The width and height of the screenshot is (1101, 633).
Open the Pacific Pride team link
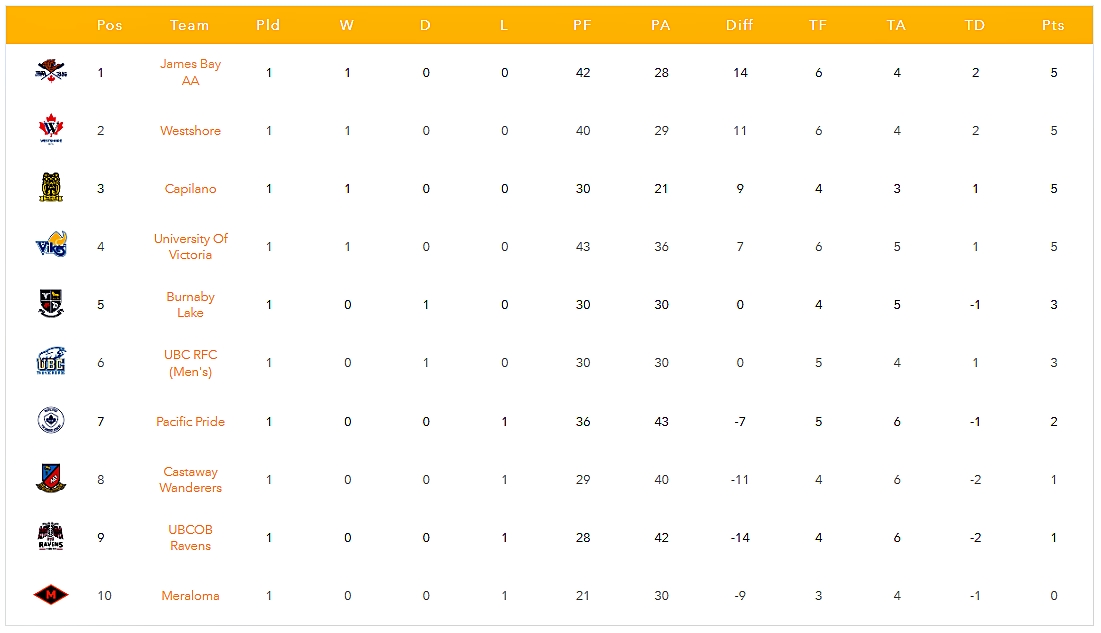(190, 421)
